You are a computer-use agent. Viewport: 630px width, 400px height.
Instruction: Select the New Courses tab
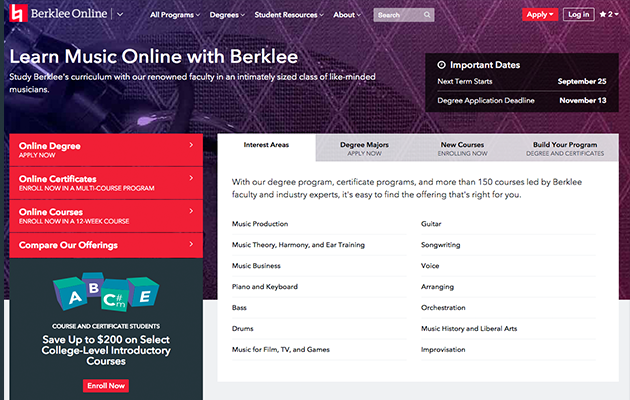point(464,148)
